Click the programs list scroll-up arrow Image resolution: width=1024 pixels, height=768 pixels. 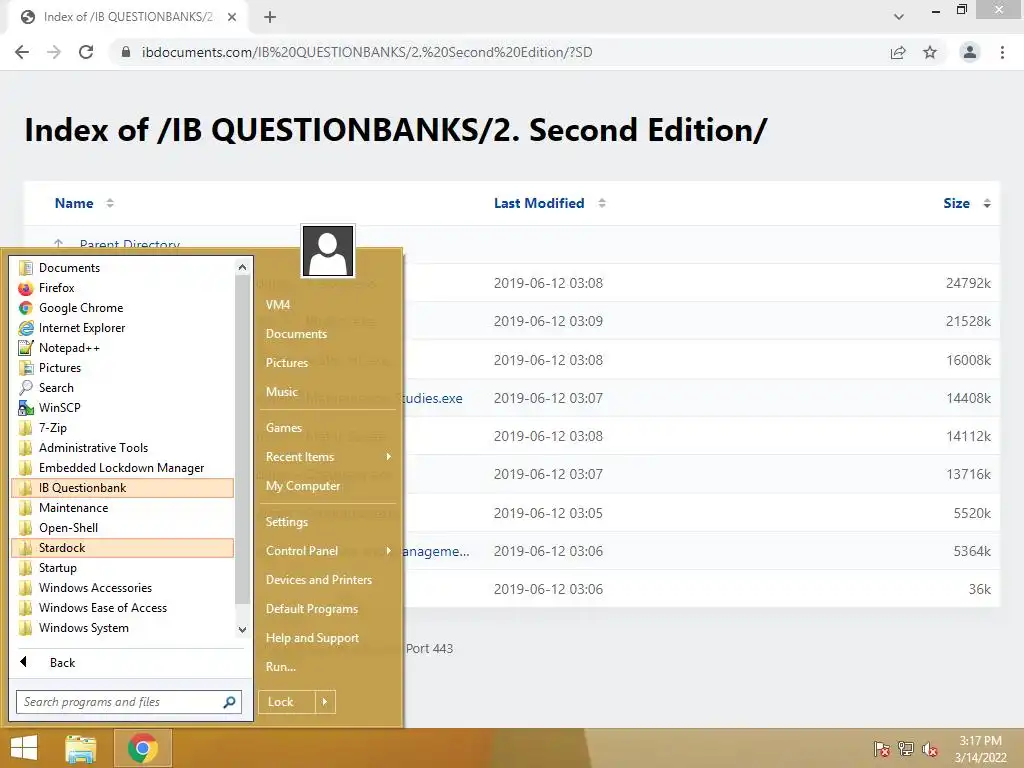click(x=242, y=267)
